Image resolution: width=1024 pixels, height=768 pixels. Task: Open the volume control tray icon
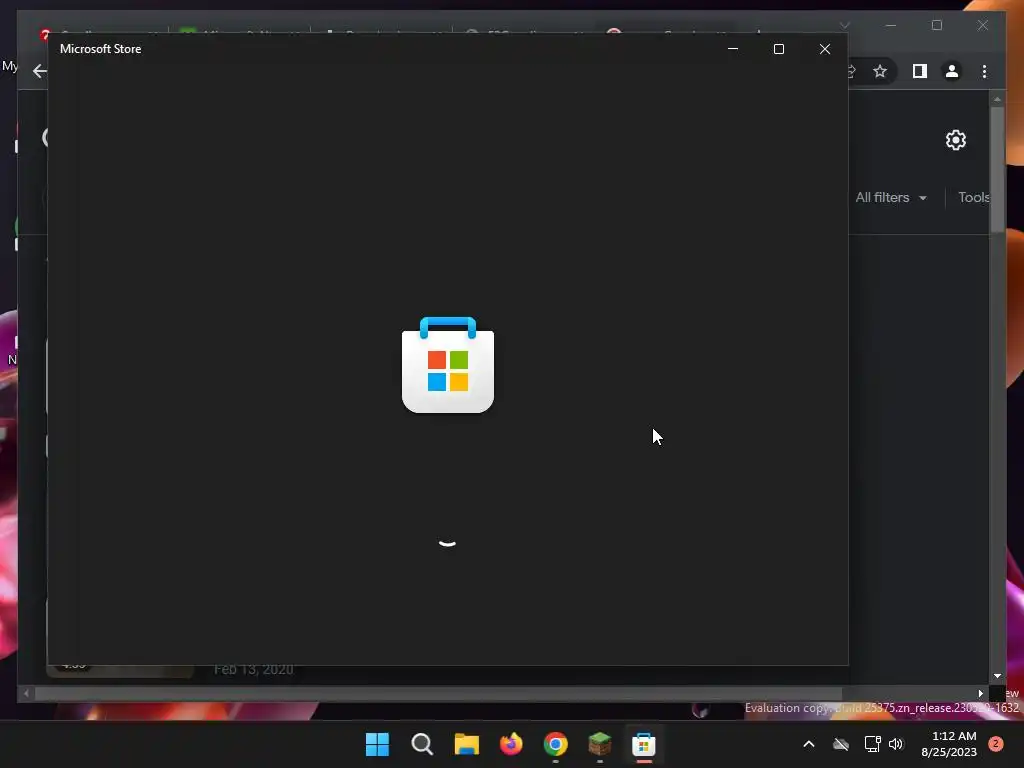coord(896,744)
